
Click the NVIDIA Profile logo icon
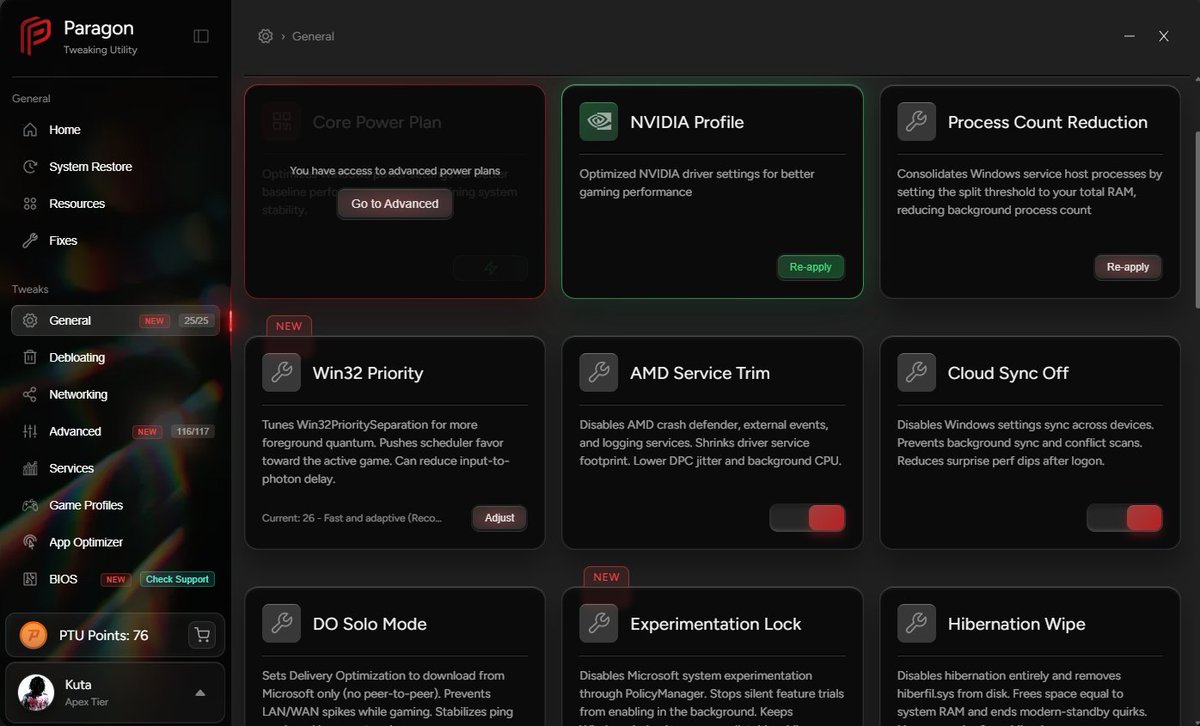(x=598, y=122)
